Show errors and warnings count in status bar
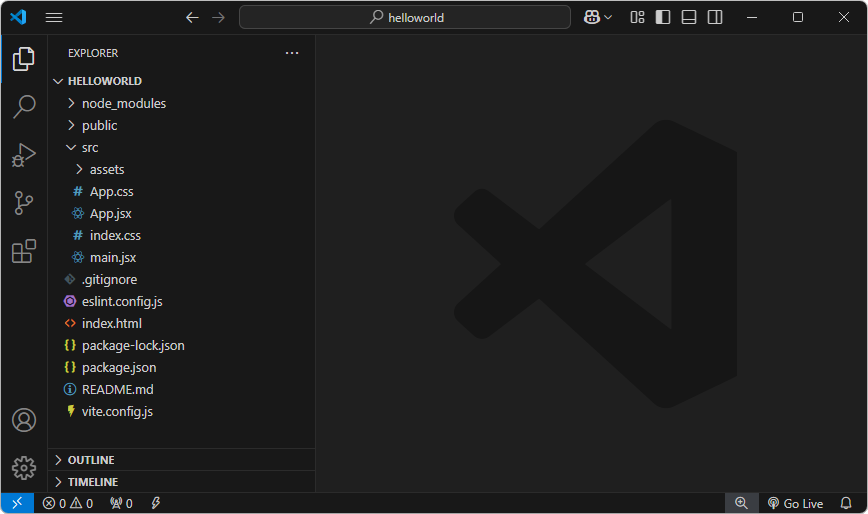Viewport: 868px width, 514px height. [68, 503]
